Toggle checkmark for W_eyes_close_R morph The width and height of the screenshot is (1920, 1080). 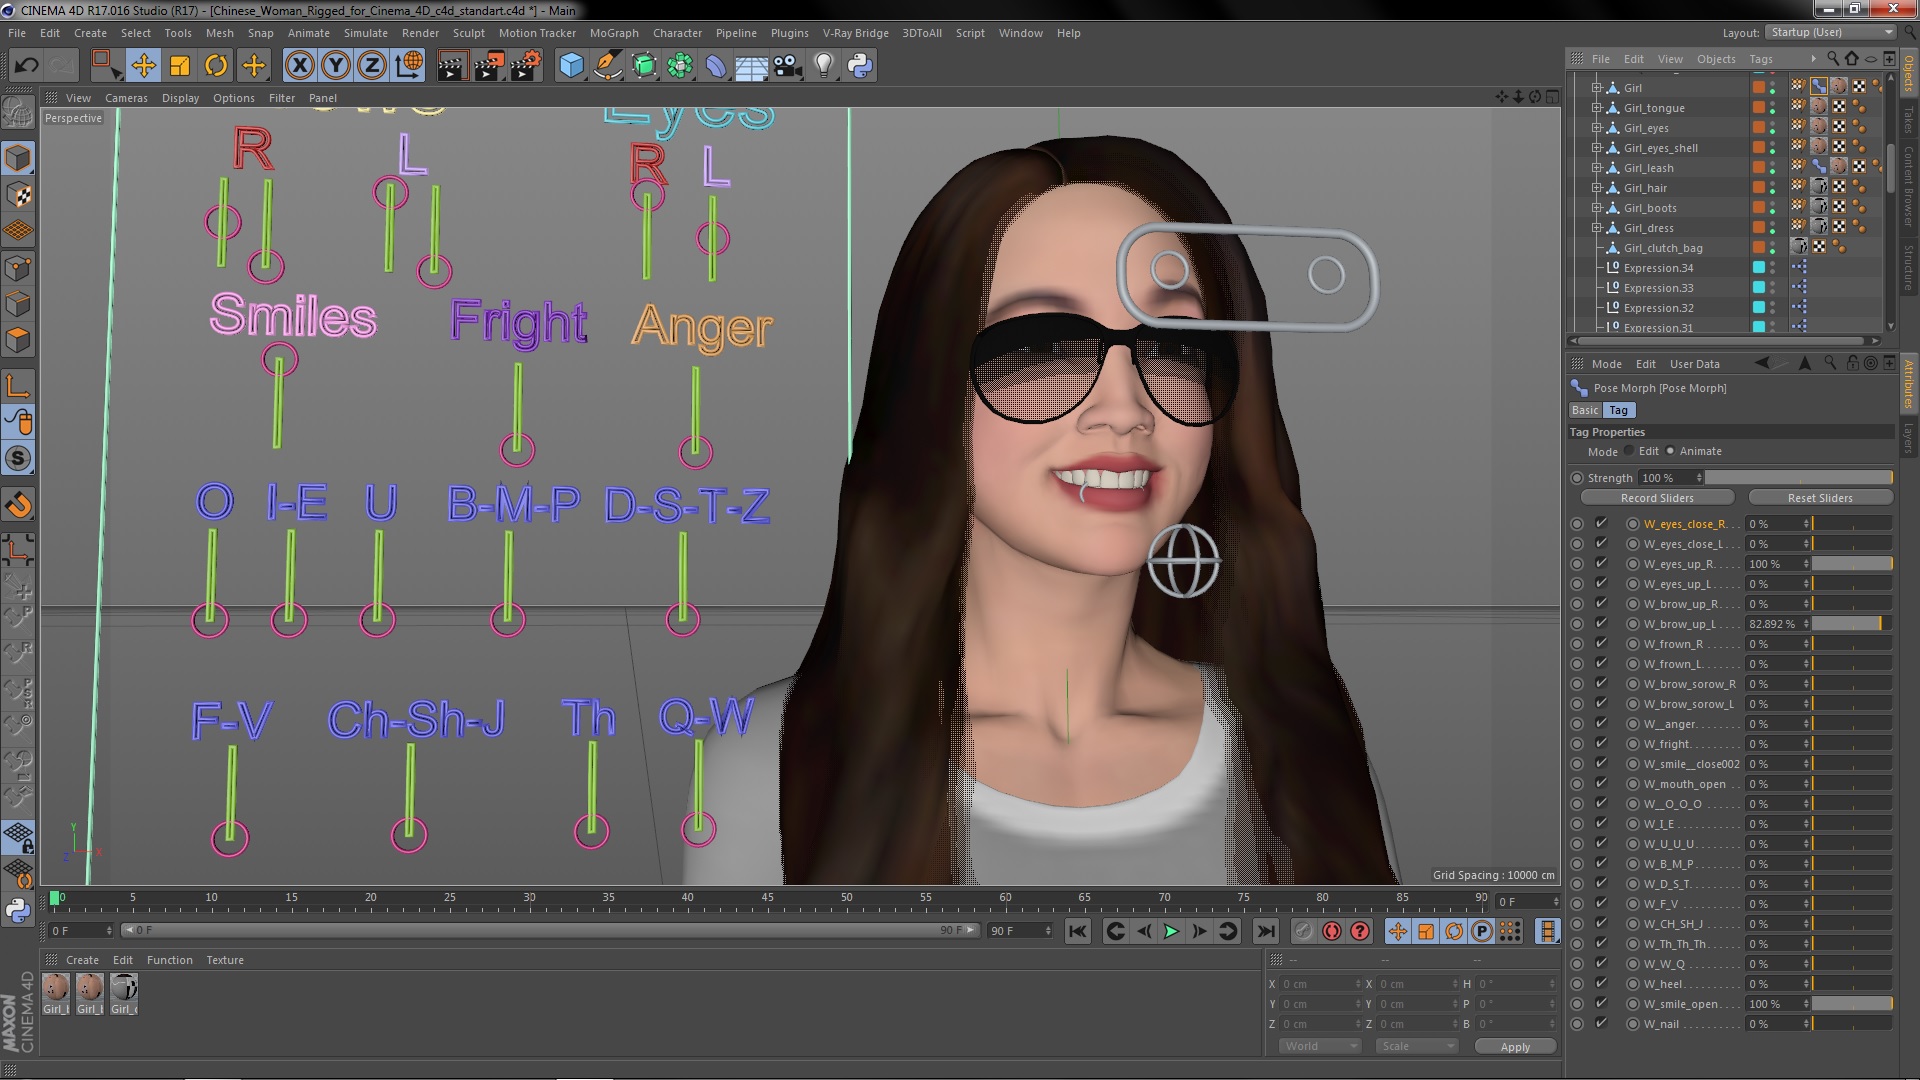point(1601,524)
